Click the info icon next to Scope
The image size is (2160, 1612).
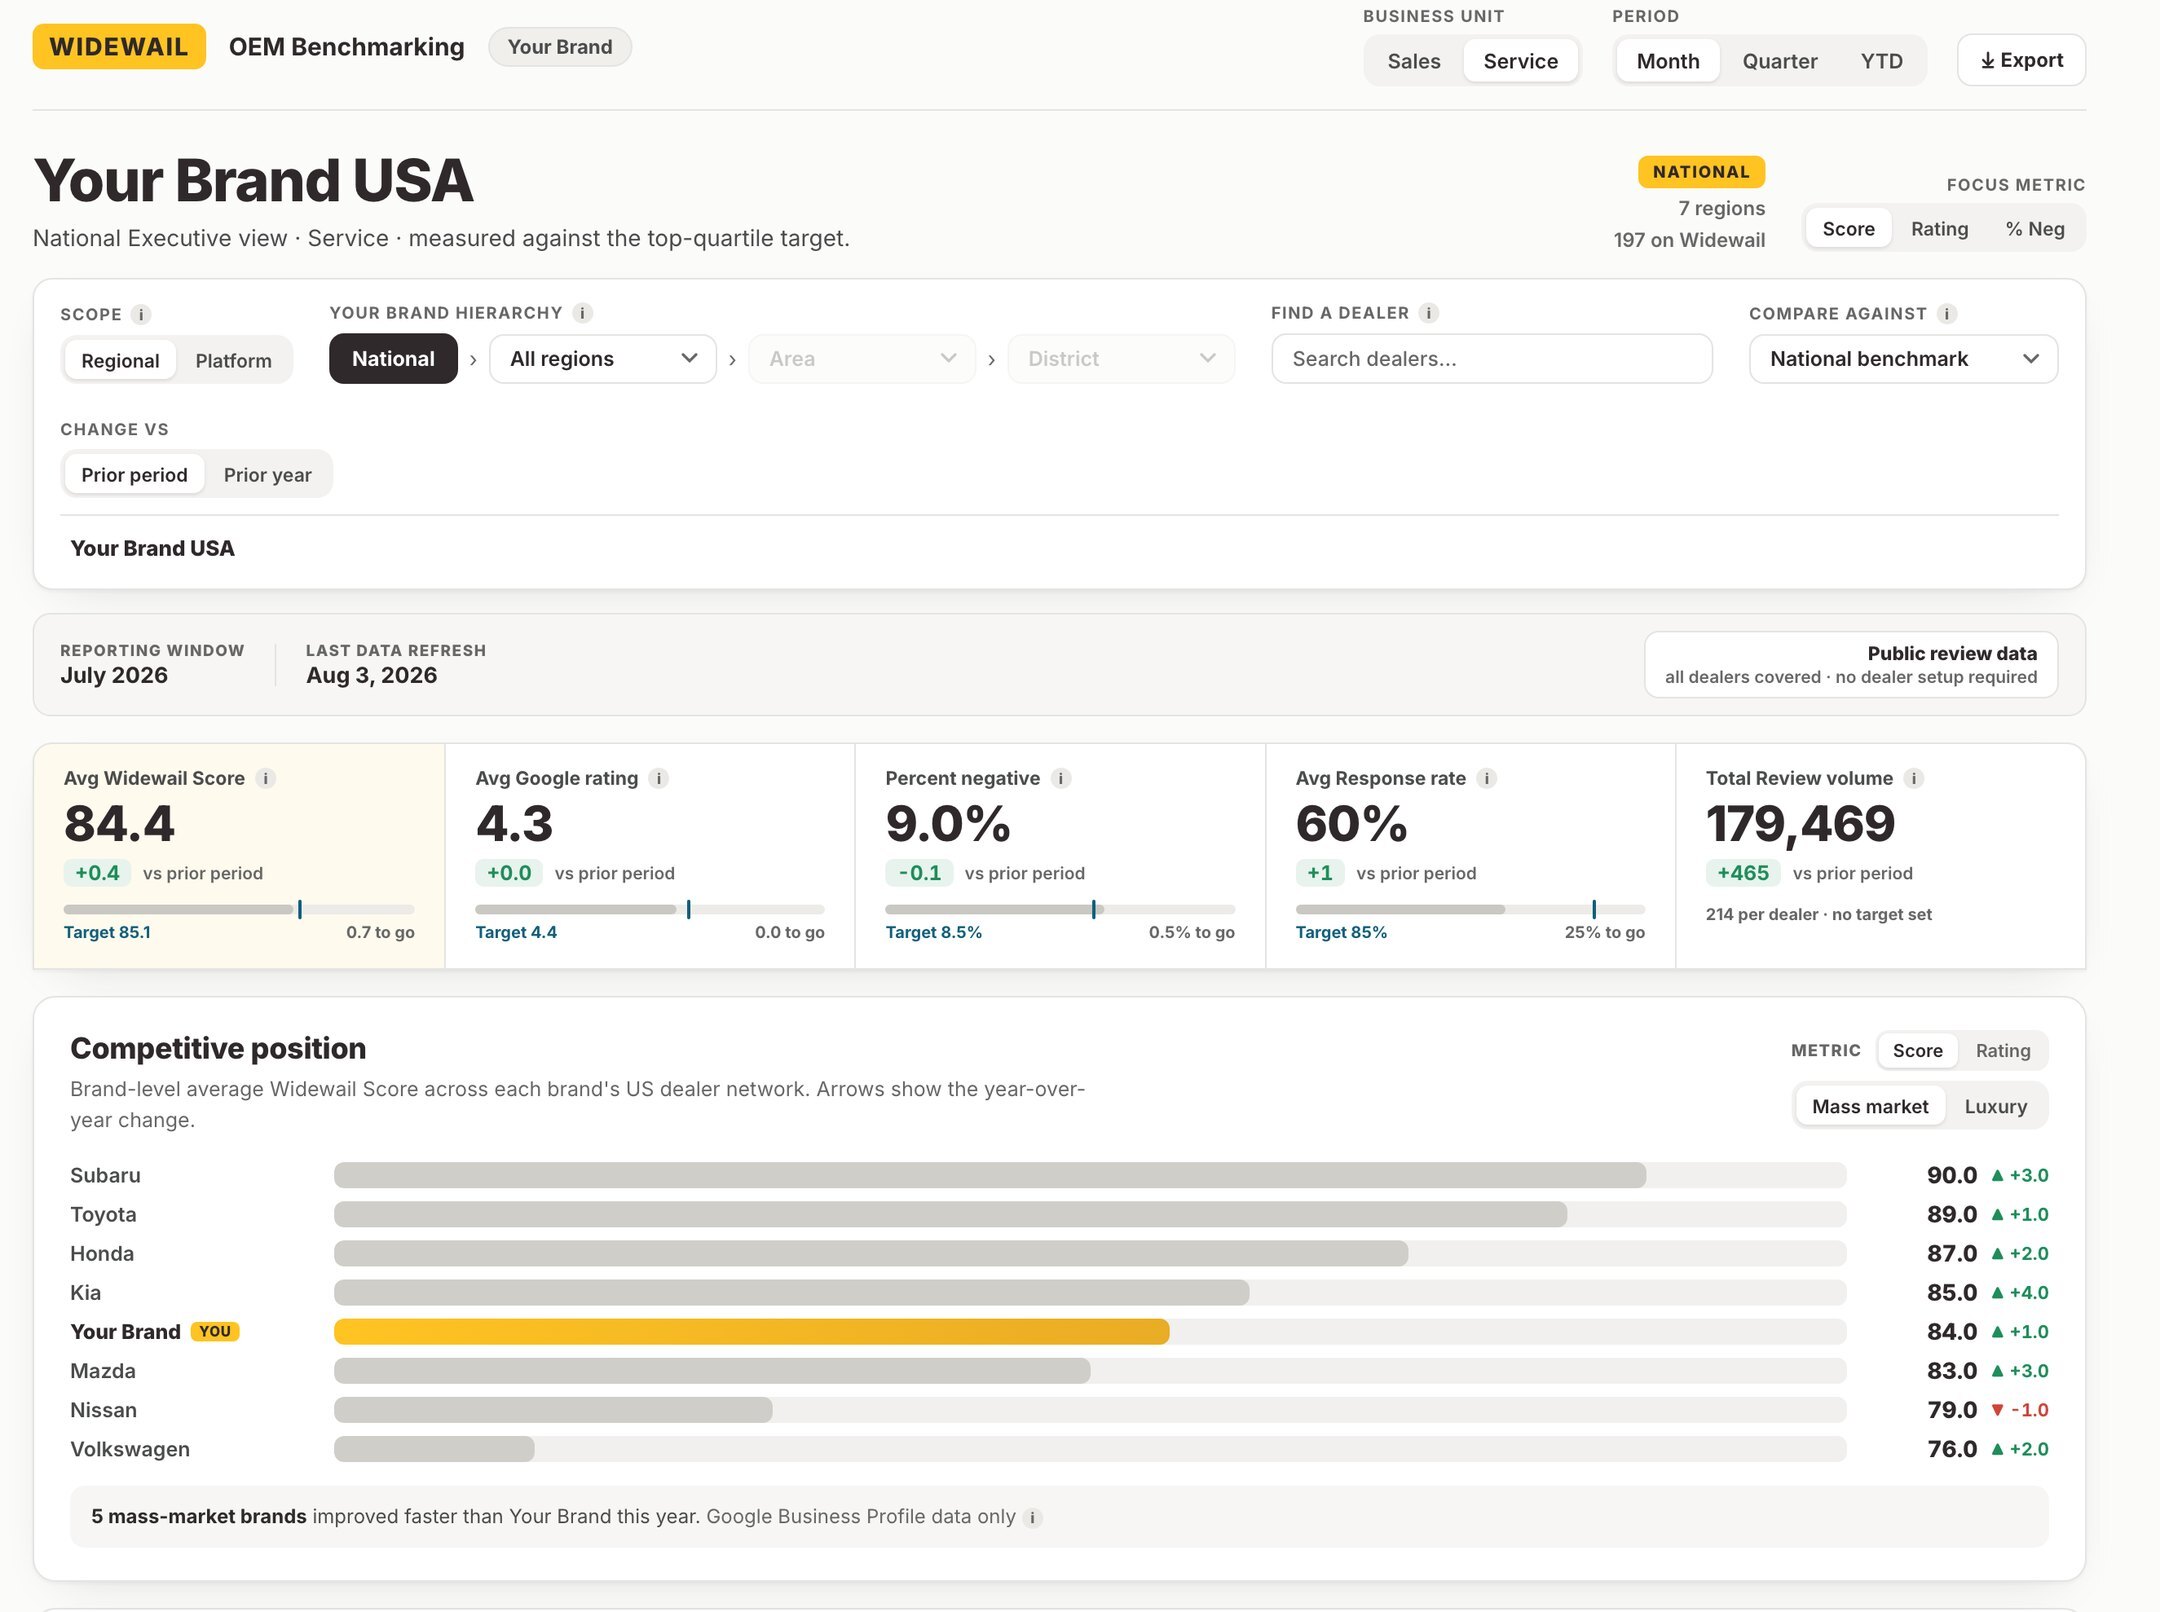[141, 314]
